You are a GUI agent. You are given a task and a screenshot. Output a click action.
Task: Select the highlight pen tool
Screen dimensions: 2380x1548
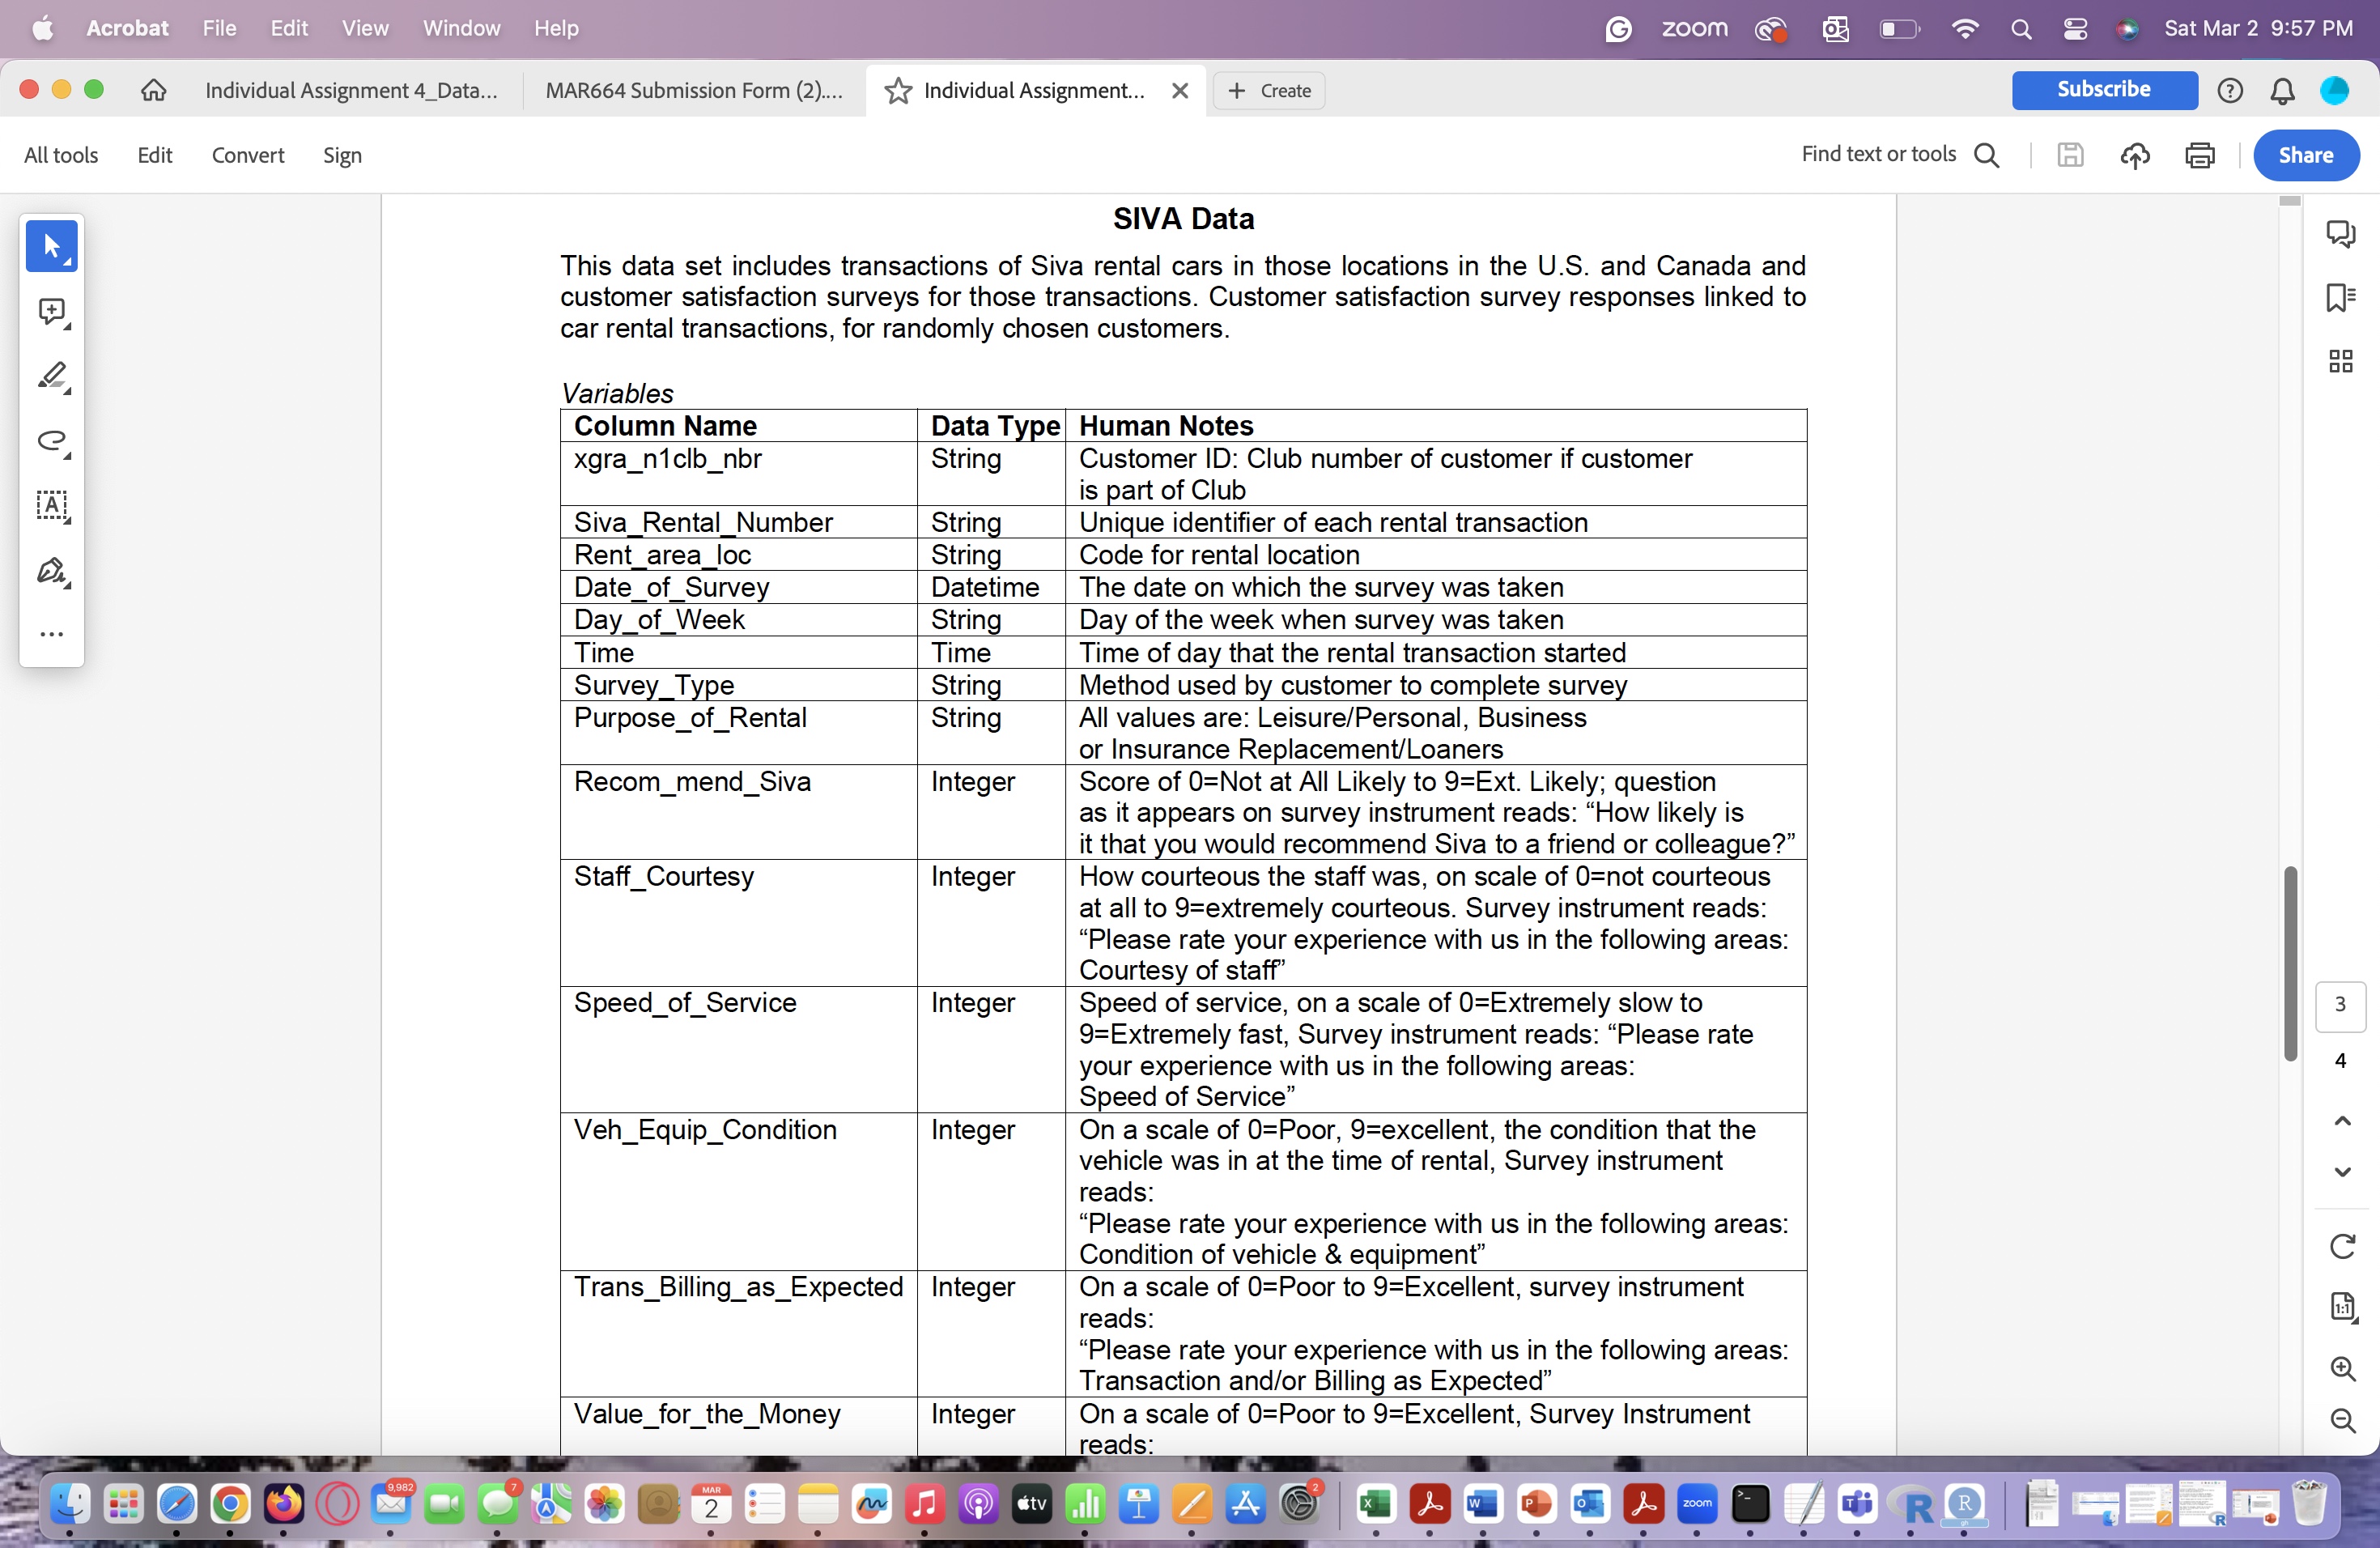[x=51, y=376]
